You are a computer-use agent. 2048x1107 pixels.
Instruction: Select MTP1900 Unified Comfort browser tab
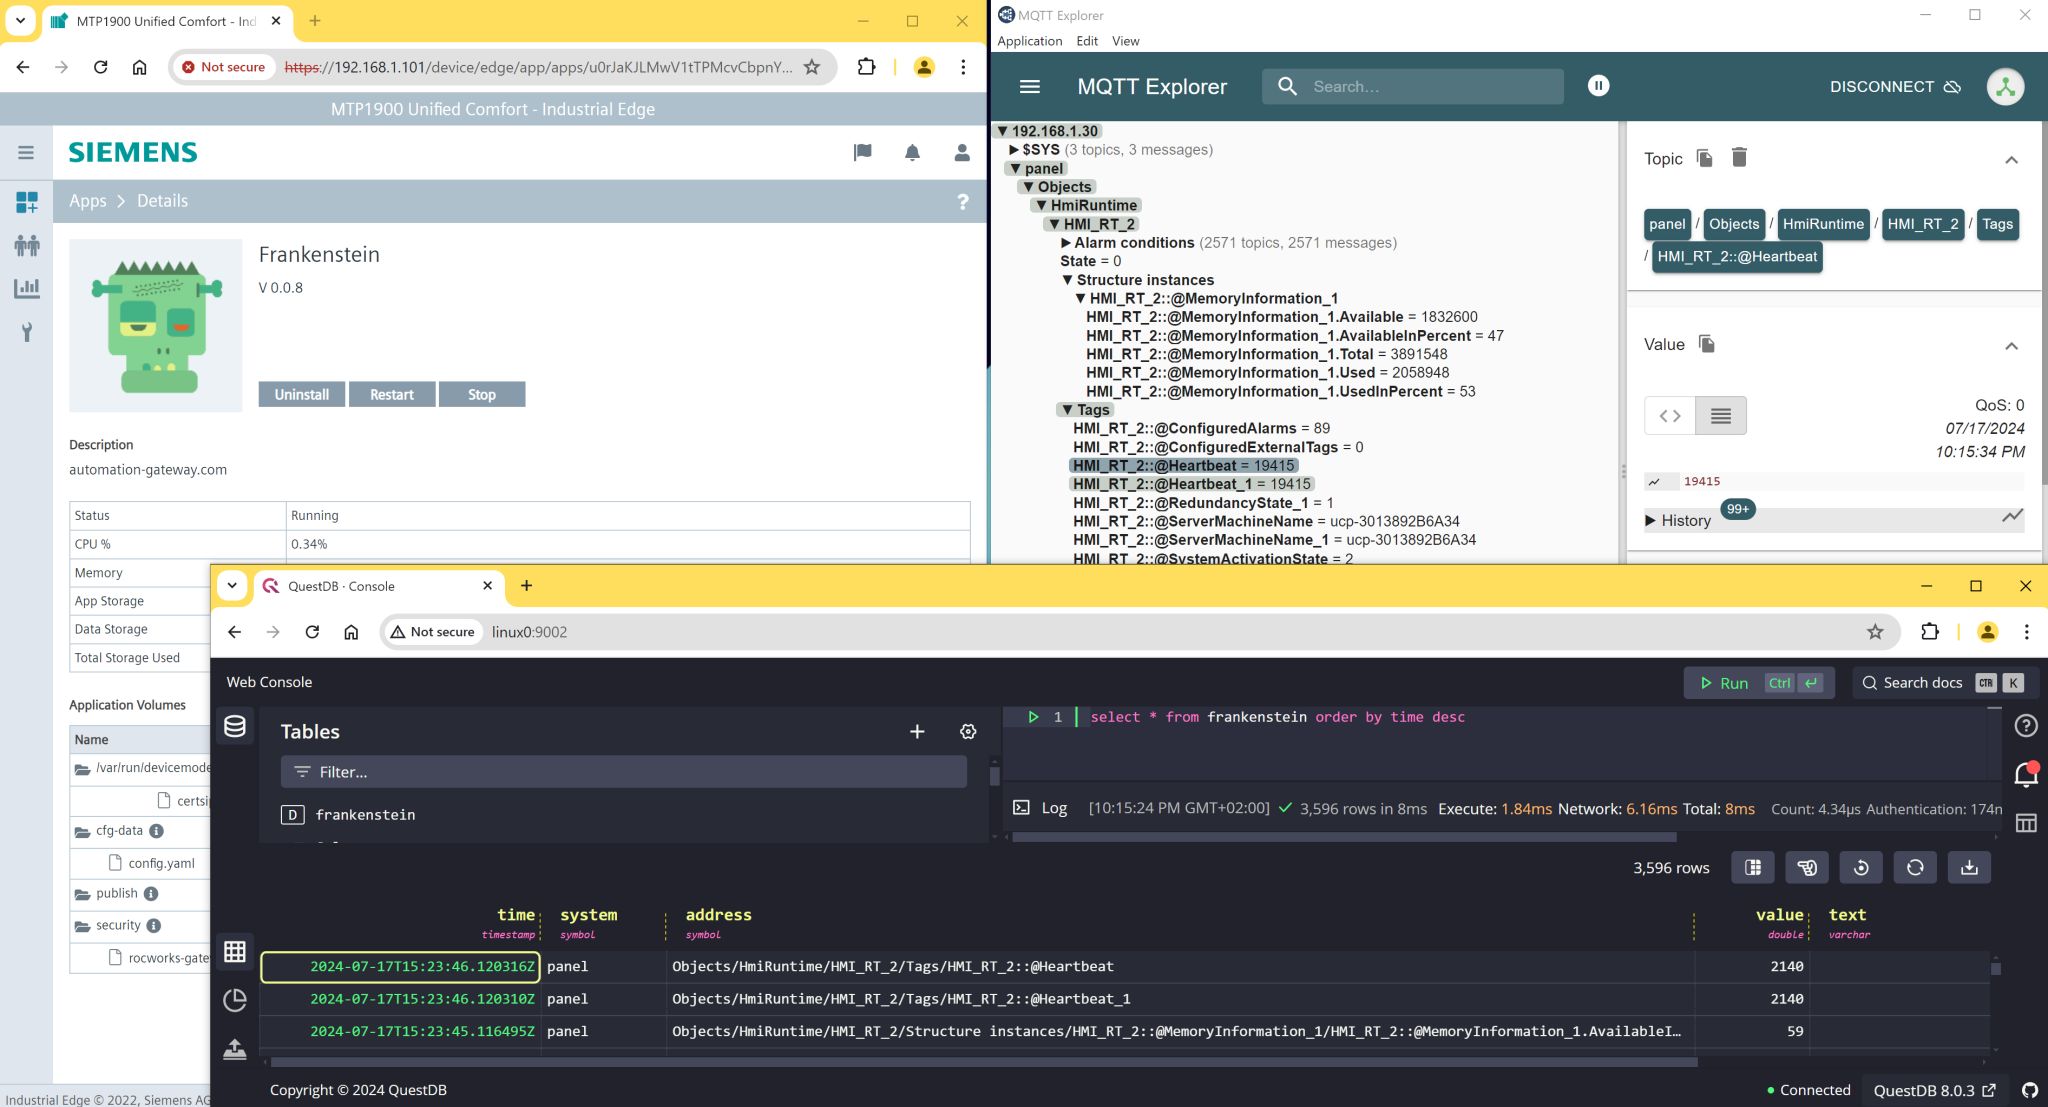pyautogui.click(x=165, y=21)
